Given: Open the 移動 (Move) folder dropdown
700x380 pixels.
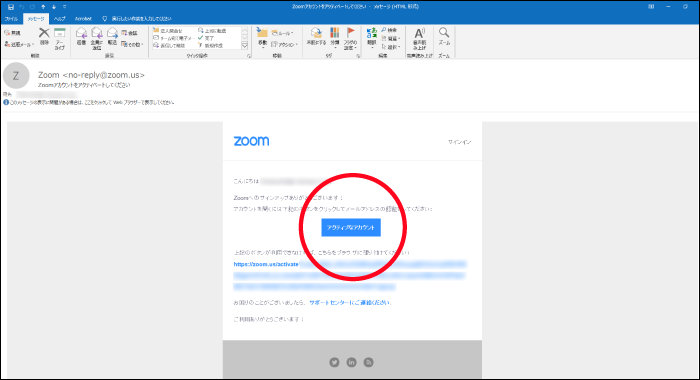Looking at the screenshot, I should pos(262,38).
